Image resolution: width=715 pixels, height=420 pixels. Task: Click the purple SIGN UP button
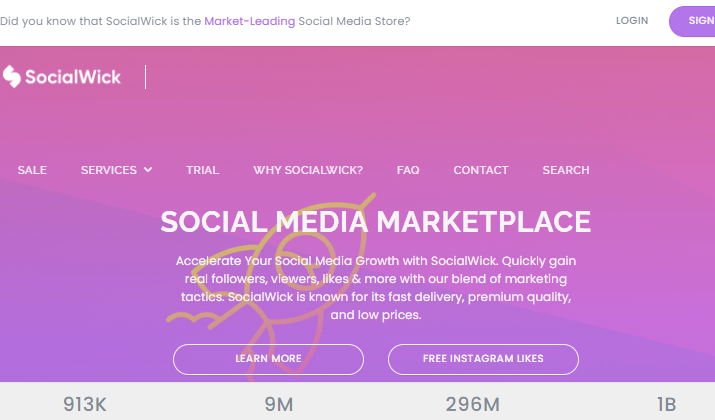coord(692,21)
